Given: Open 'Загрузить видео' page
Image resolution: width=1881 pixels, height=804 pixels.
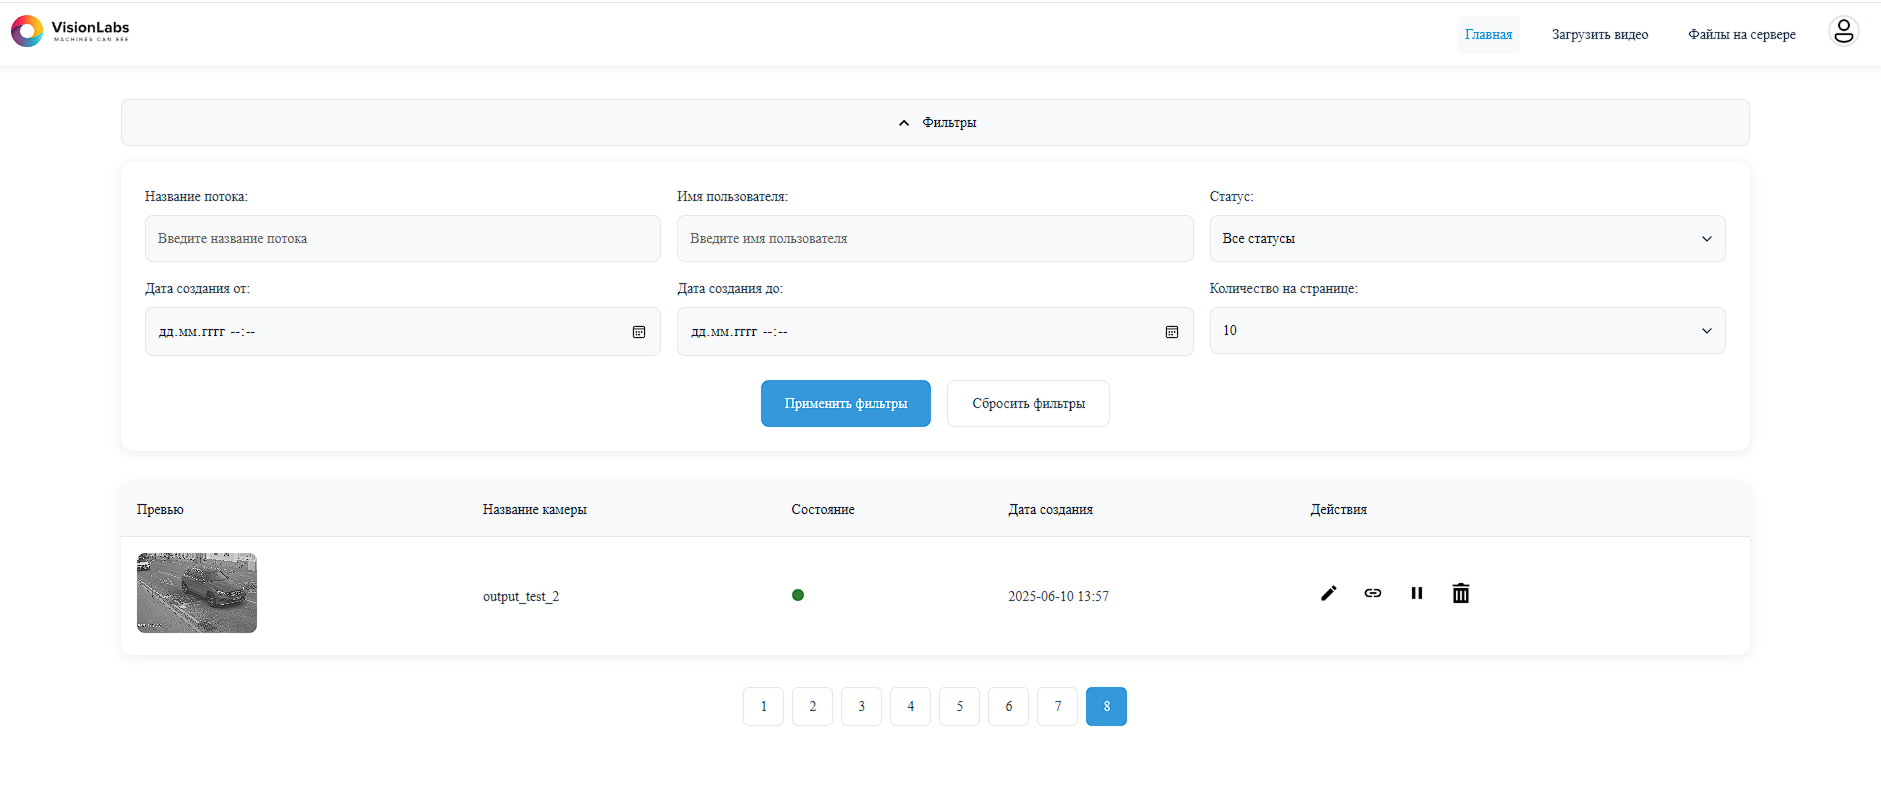Looking at the screenshot, I should (1600, 34).
